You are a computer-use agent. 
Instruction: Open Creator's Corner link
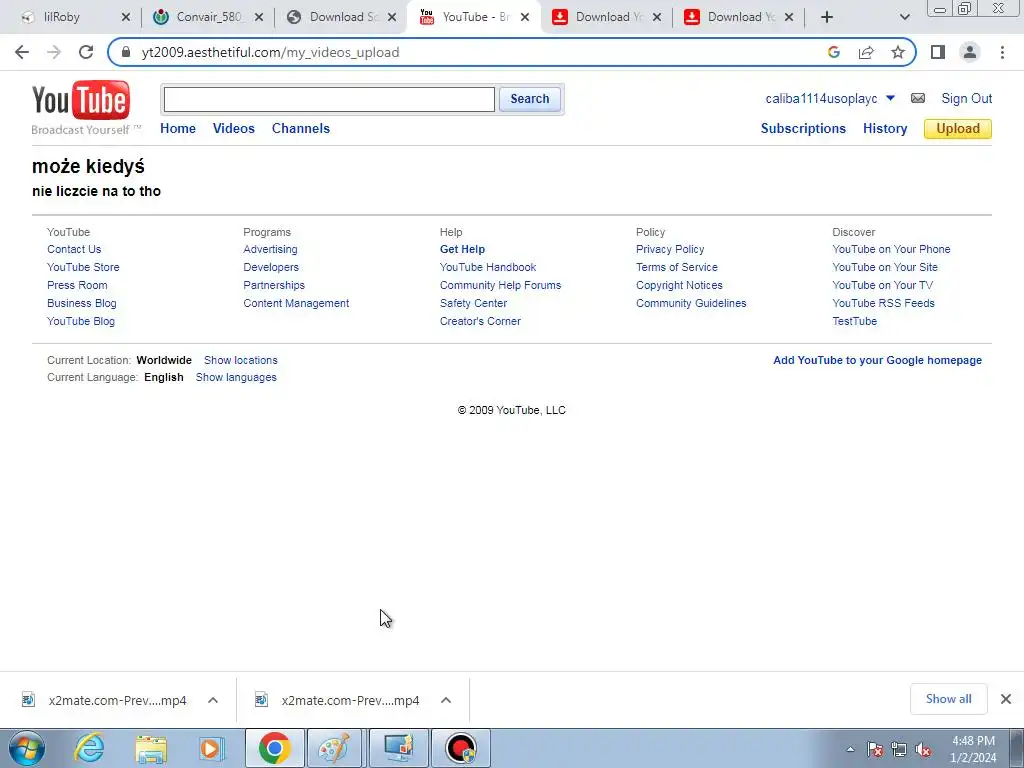pyautogui.click(x=480, y=321)
